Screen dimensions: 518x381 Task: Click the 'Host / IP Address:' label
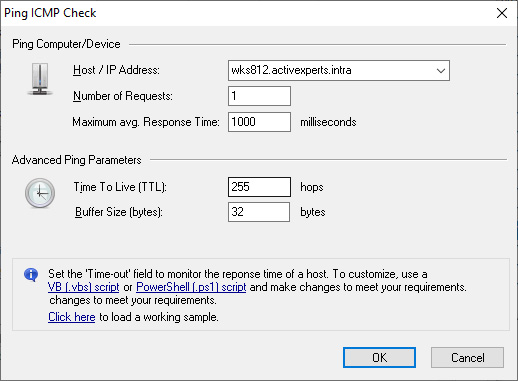tap(116, 70)
